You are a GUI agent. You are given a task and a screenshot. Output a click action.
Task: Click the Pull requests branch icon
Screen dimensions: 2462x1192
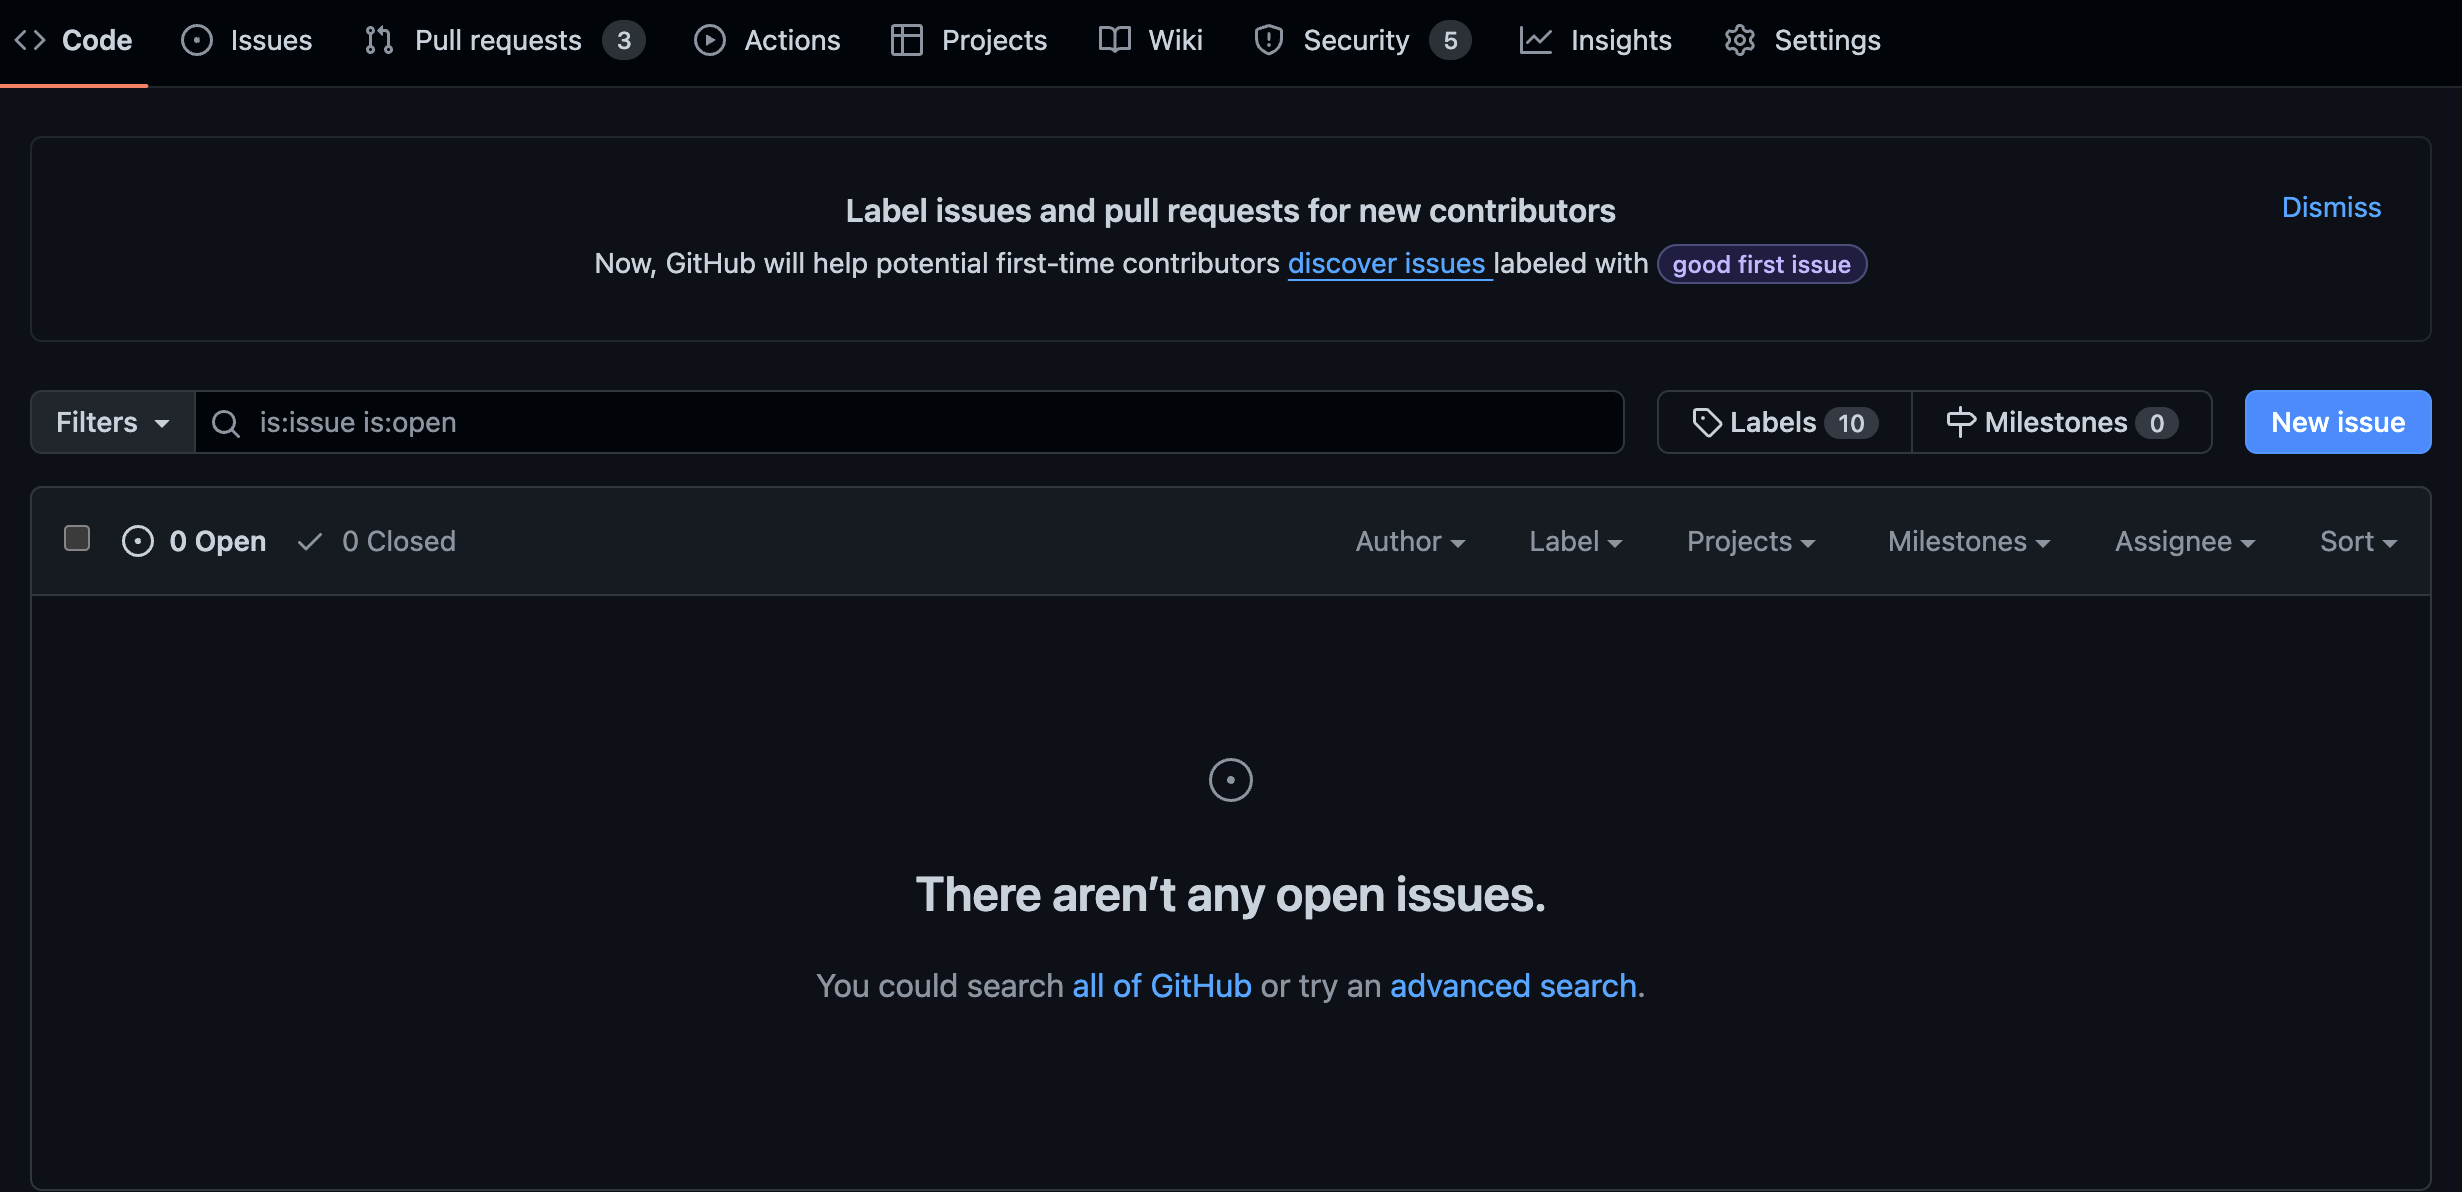(379, 40)
